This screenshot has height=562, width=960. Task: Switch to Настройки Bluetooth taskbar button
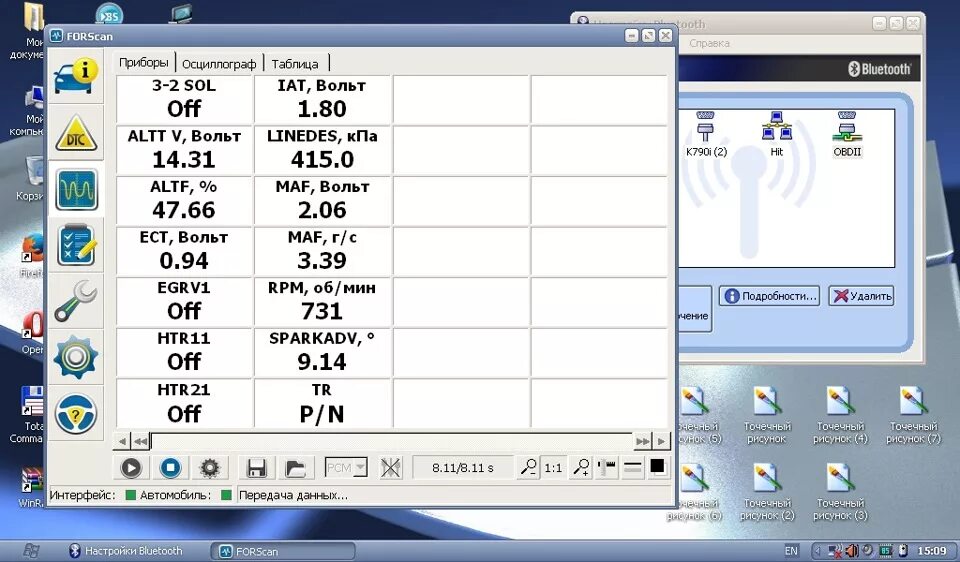126,551
